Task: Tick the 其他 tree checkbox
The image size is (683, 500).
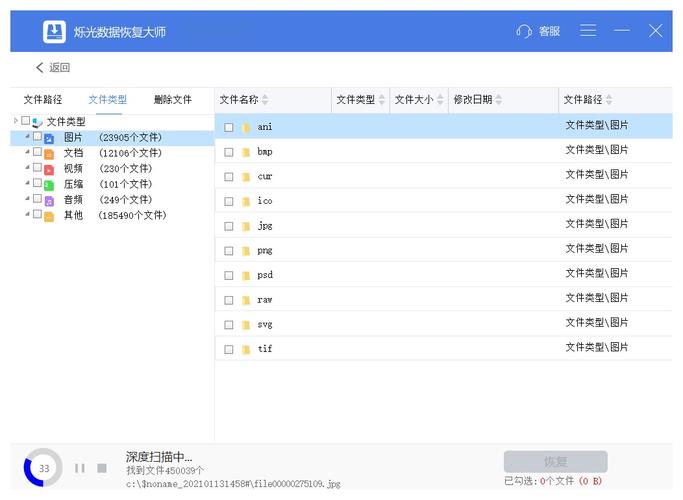Action: point(37,214)
